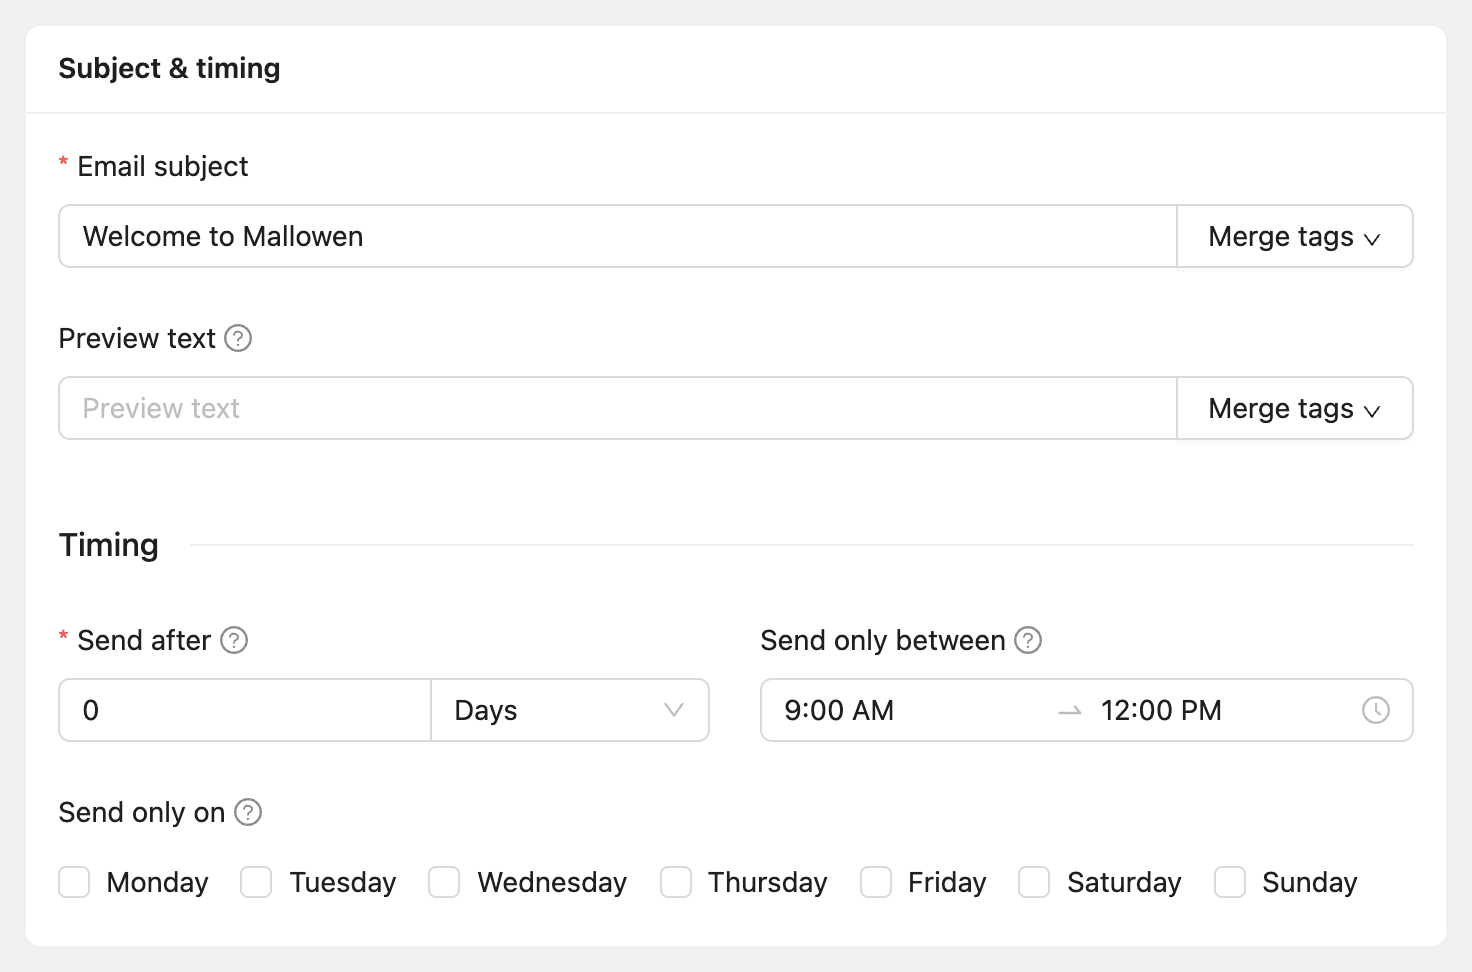Edit the 9:00 AM start time
Viewport: 1472px width, 972px height.
(839, 710)
